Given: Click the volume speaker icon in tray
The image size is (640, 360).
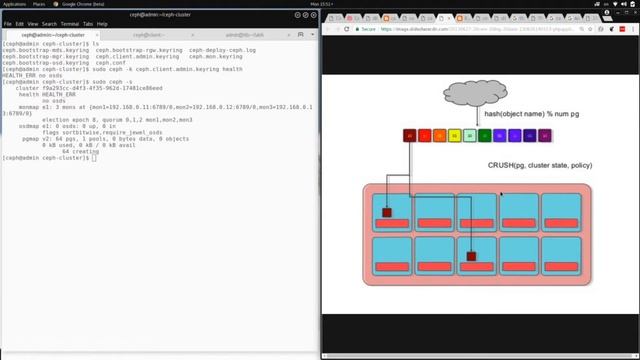Looking at the screenshot, I should point(624,4).
